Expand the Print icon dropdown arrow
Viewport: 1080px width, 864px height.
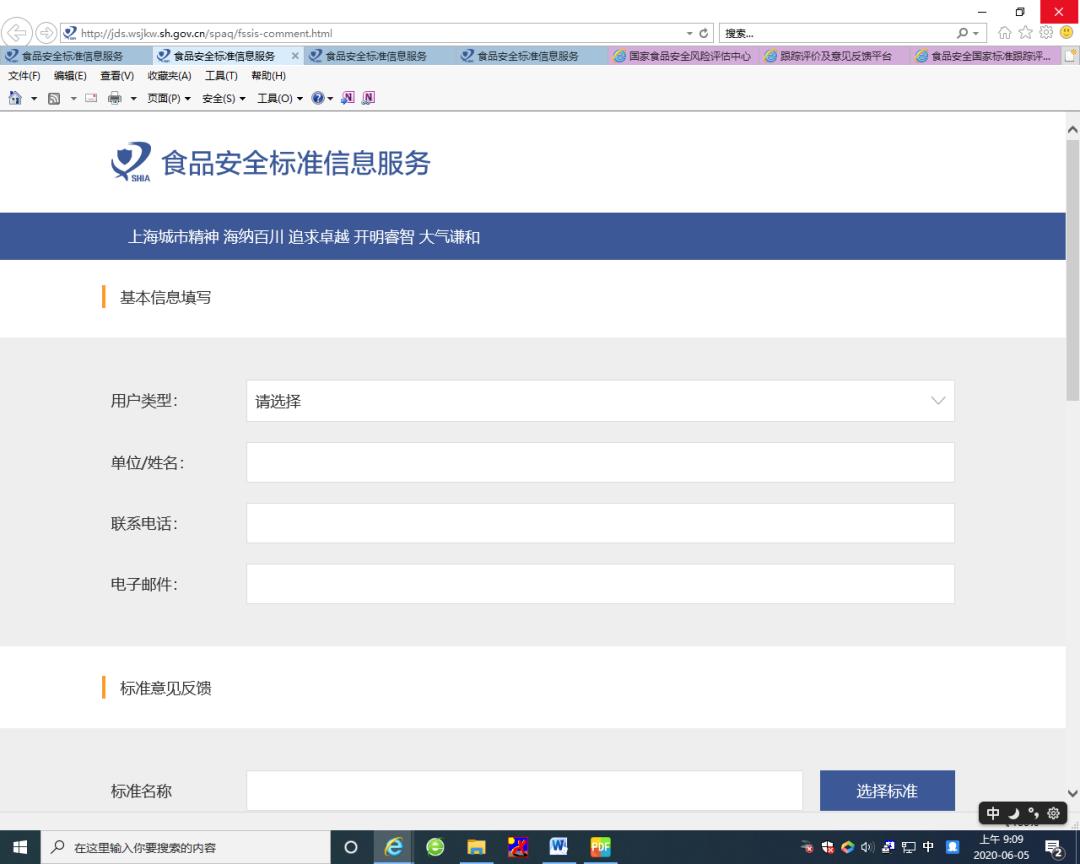134,99
